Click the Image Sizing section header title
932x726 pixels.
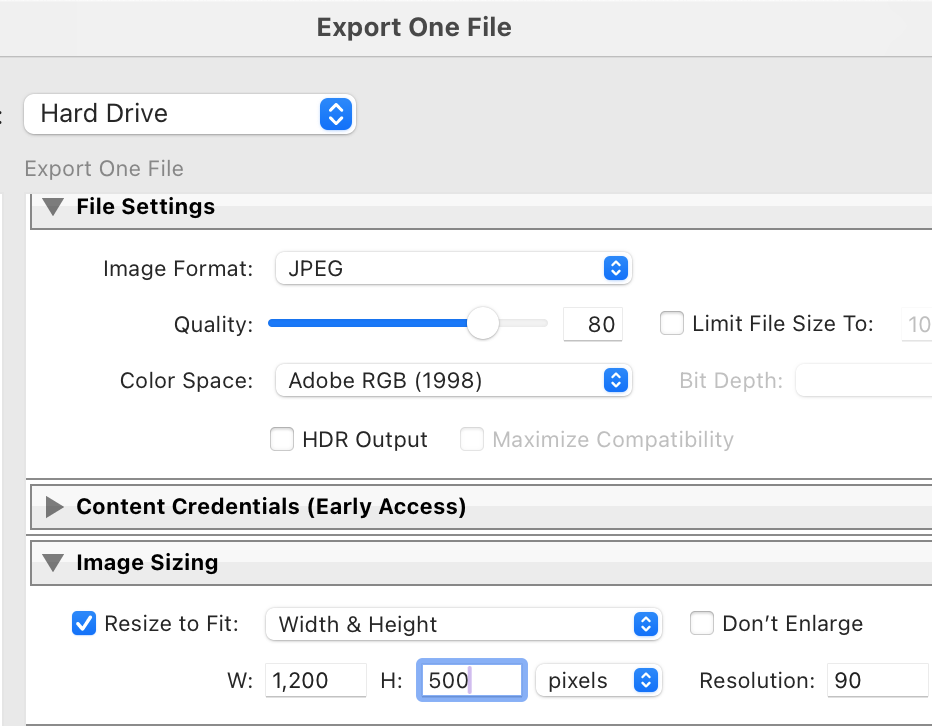[147, 564]
